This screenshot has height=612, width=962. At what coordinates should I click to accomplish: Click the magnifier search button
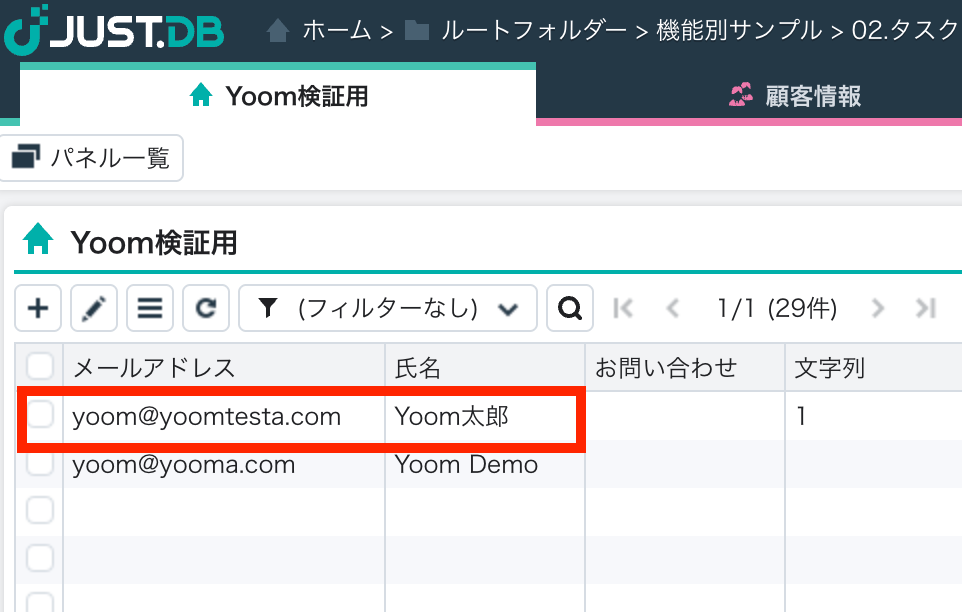pos(570,308)
